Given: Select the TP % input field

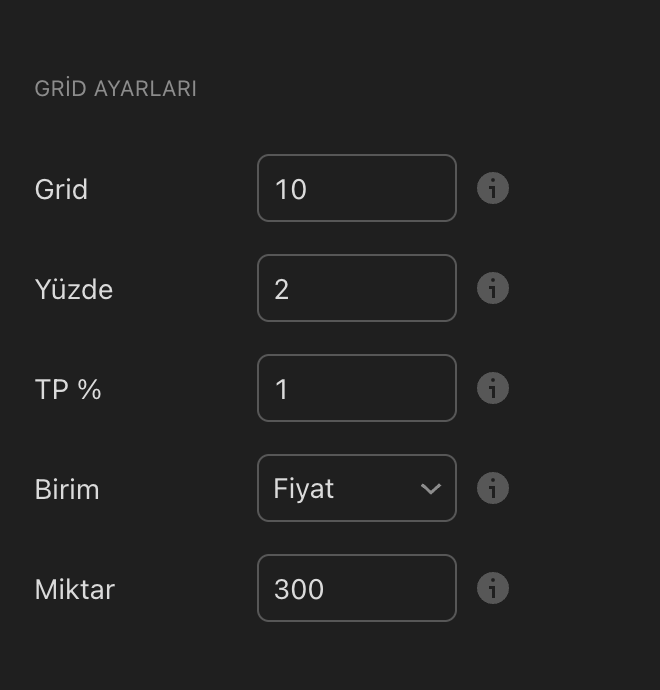Looking at the screenshot, I should click(x=356, y=388).
